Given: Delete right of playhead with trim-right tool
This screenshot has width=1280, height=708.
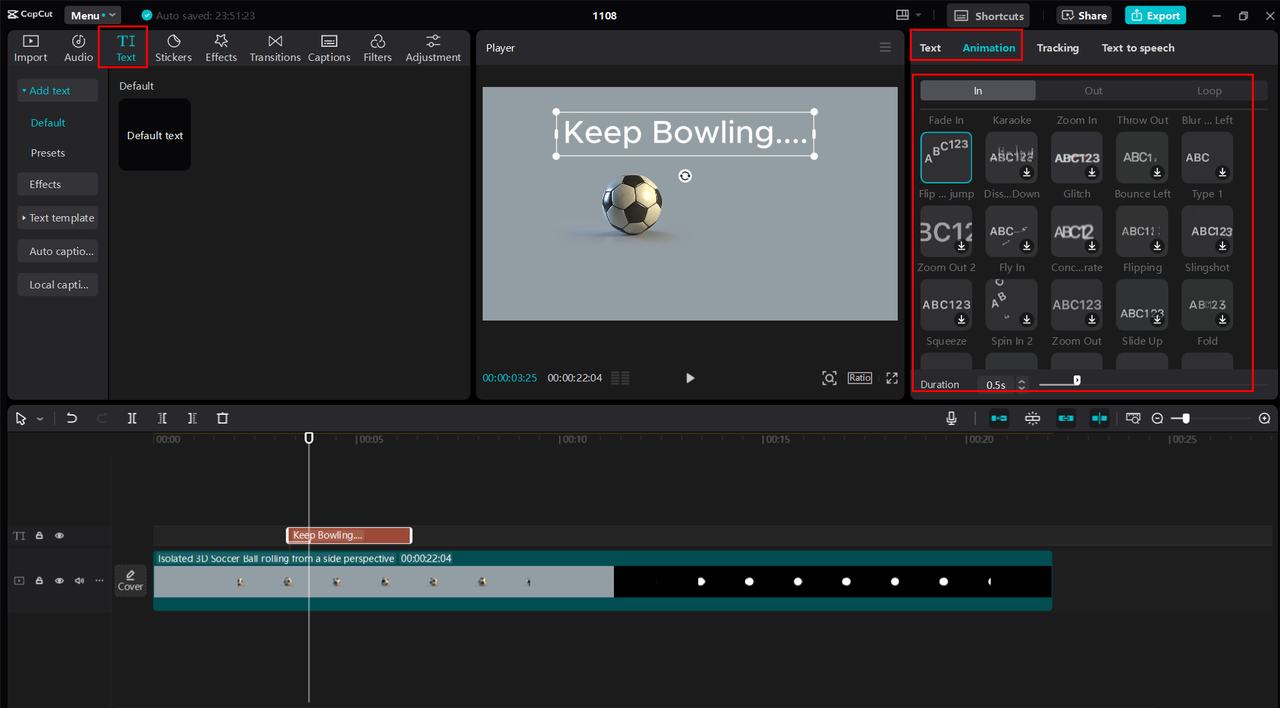Looking at the screenshot, I should click(192, 418).
